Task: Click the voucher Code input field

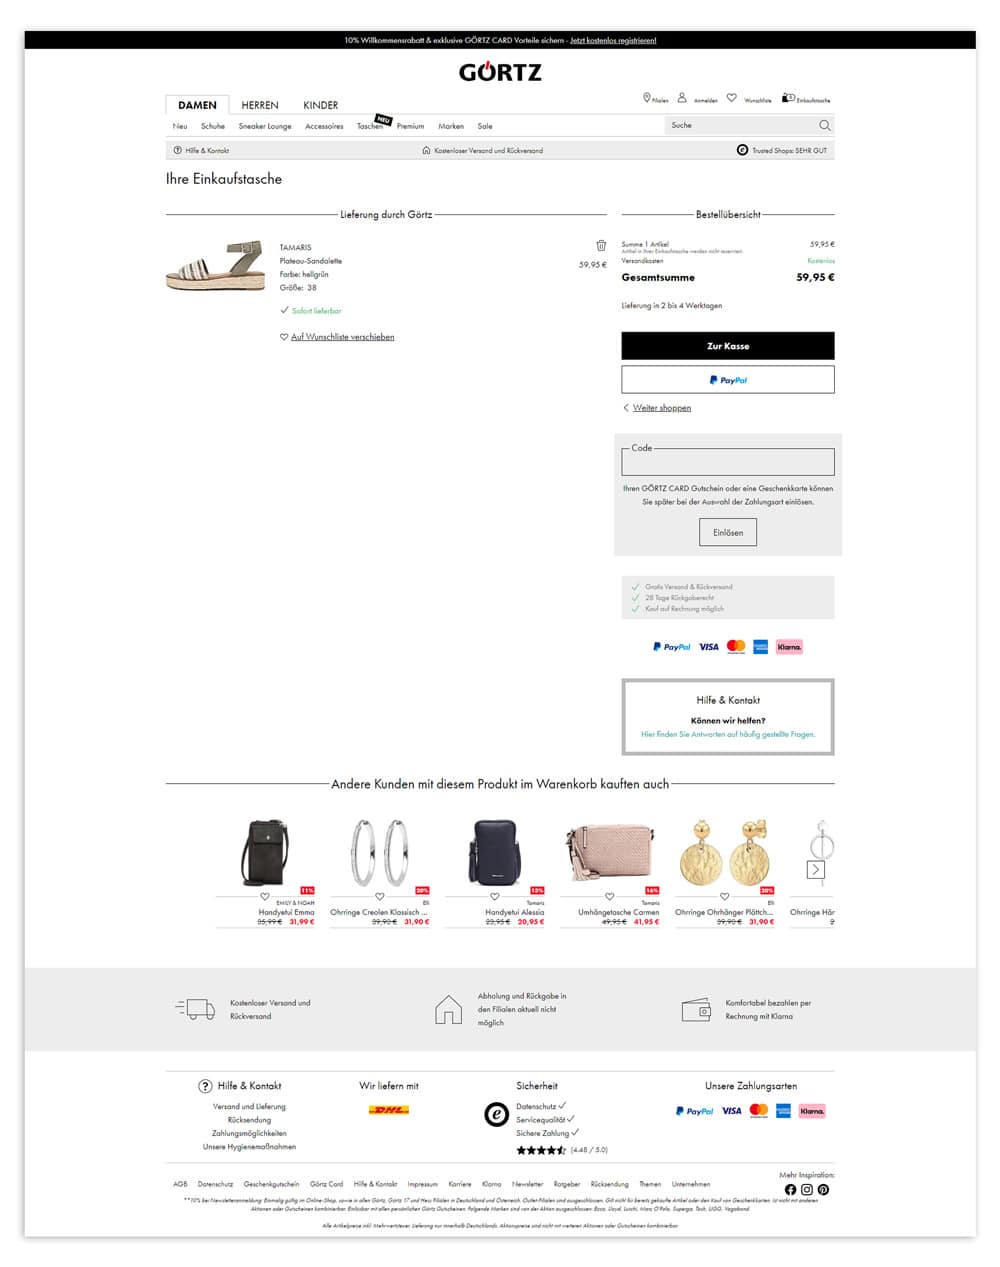Action: coord(727,462)
